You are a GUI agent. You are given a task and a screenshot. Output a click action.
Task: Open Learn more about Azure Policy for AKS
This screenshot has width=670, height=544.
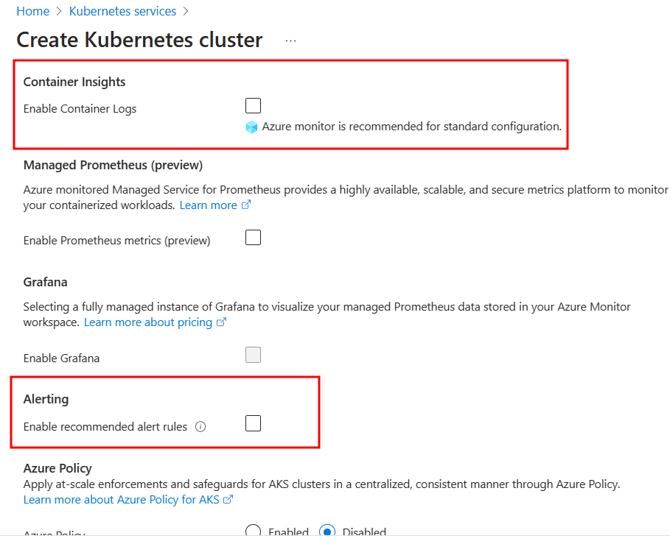point(121,500)
